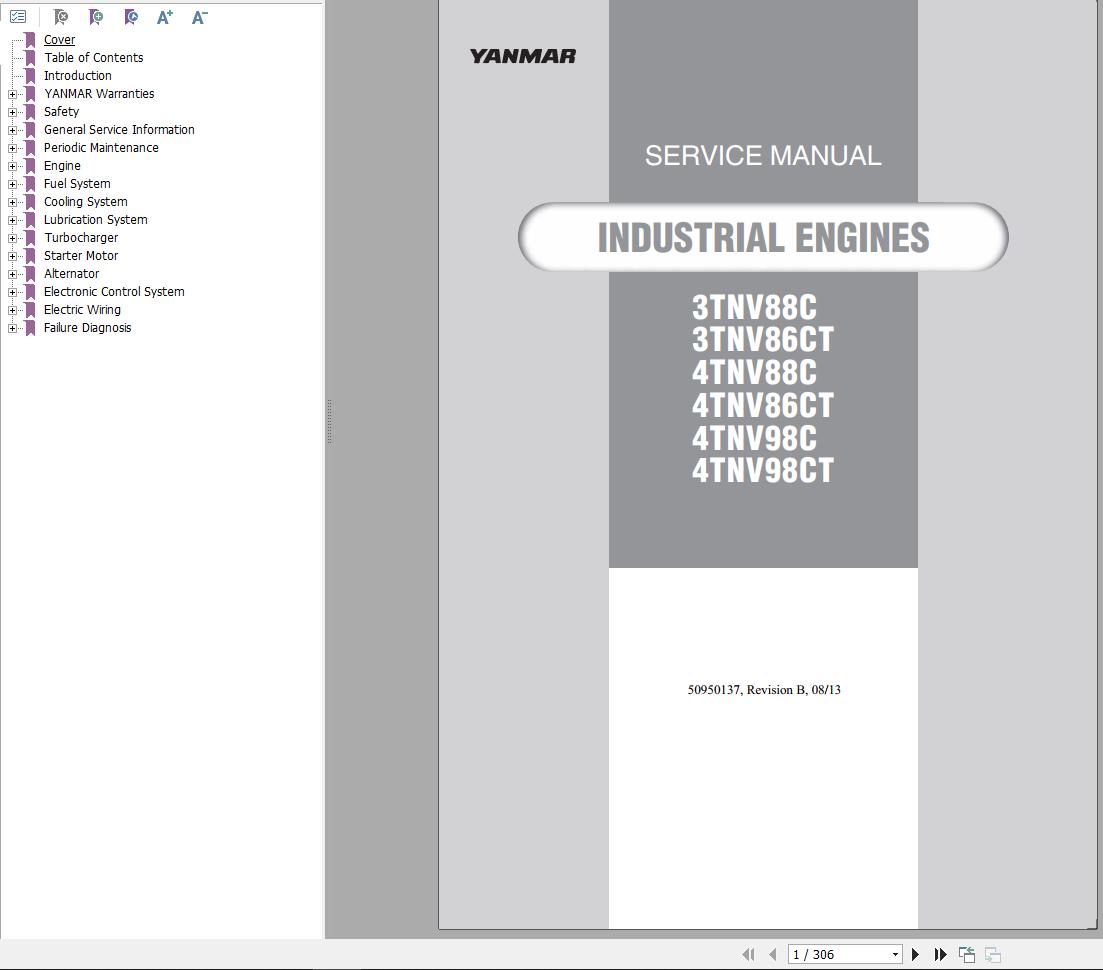The width and height of the screenshot is (1103, 970).
Task: Click the Failure Diagnosis bookmark ribbon icon
Action: click(x=30, y=328)
